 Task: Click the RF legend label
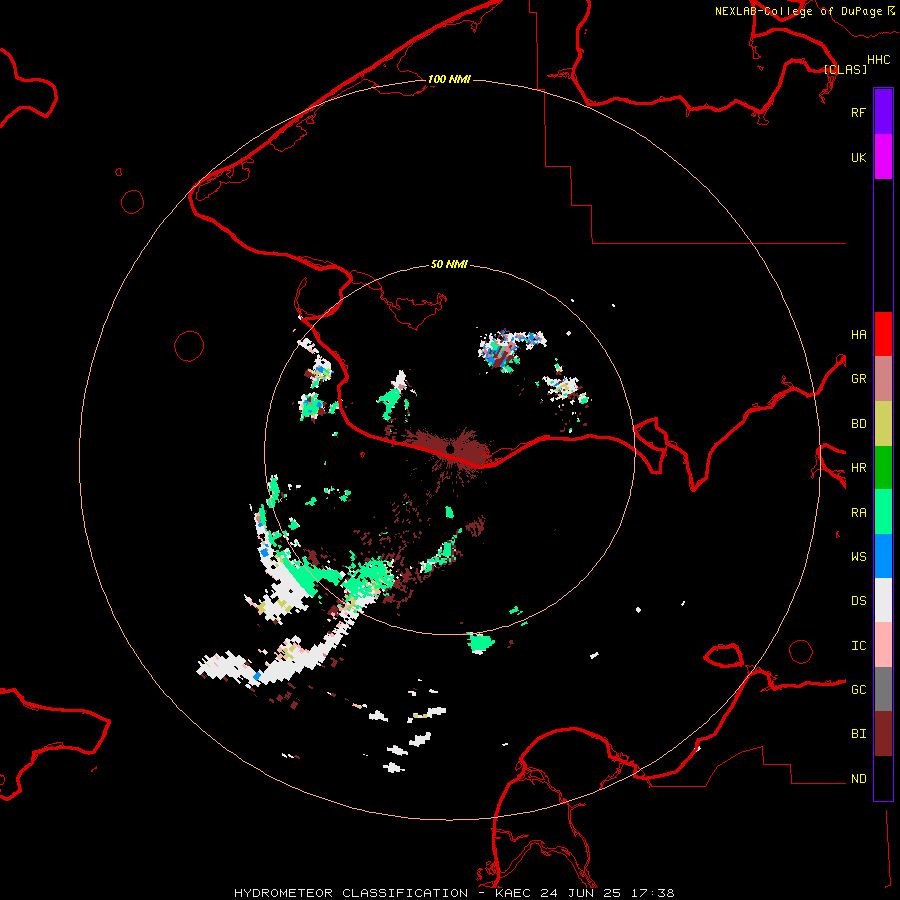coord(858,112)
